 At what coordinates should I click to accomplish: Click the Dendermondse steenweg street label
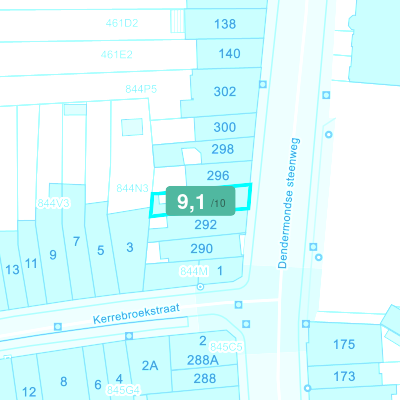(289, 203)
